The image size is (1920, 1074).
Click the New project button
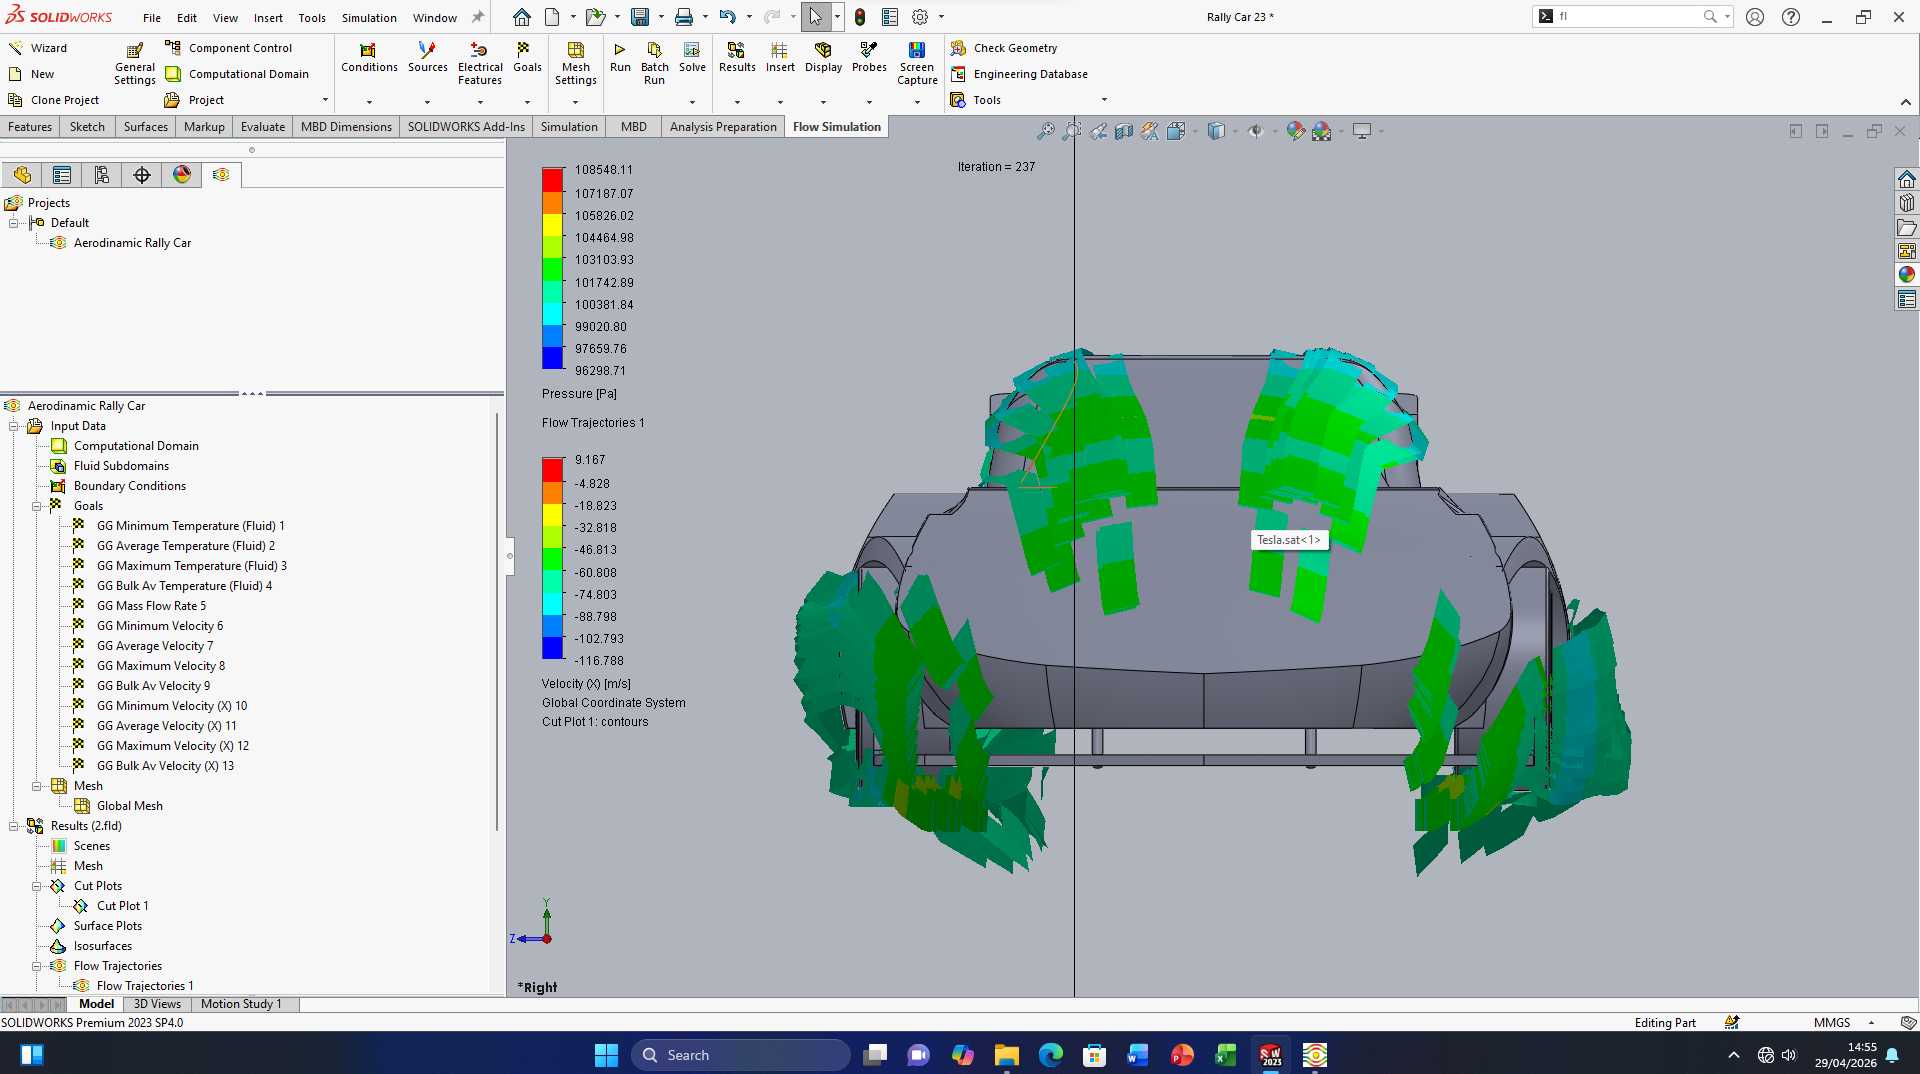31,74
